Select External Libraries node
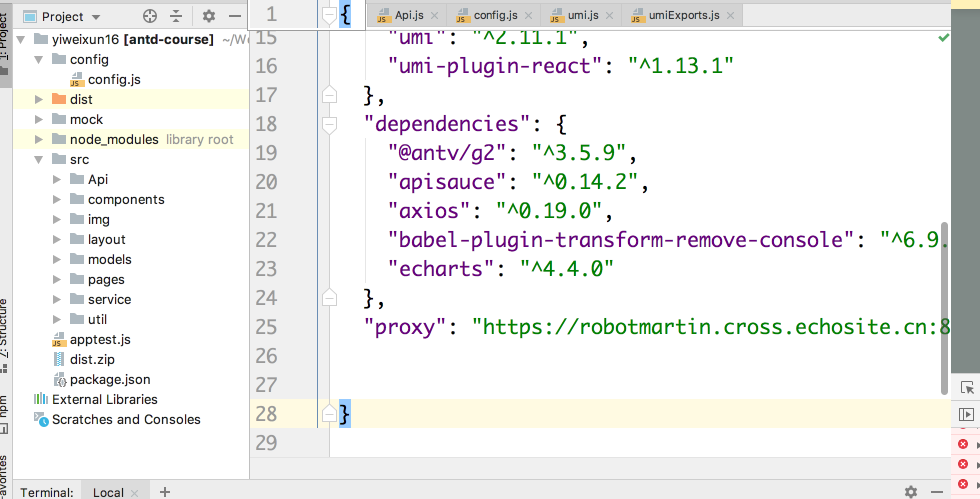Image resolution: width=980 pixels, height=499 pixels. (104, 400)
